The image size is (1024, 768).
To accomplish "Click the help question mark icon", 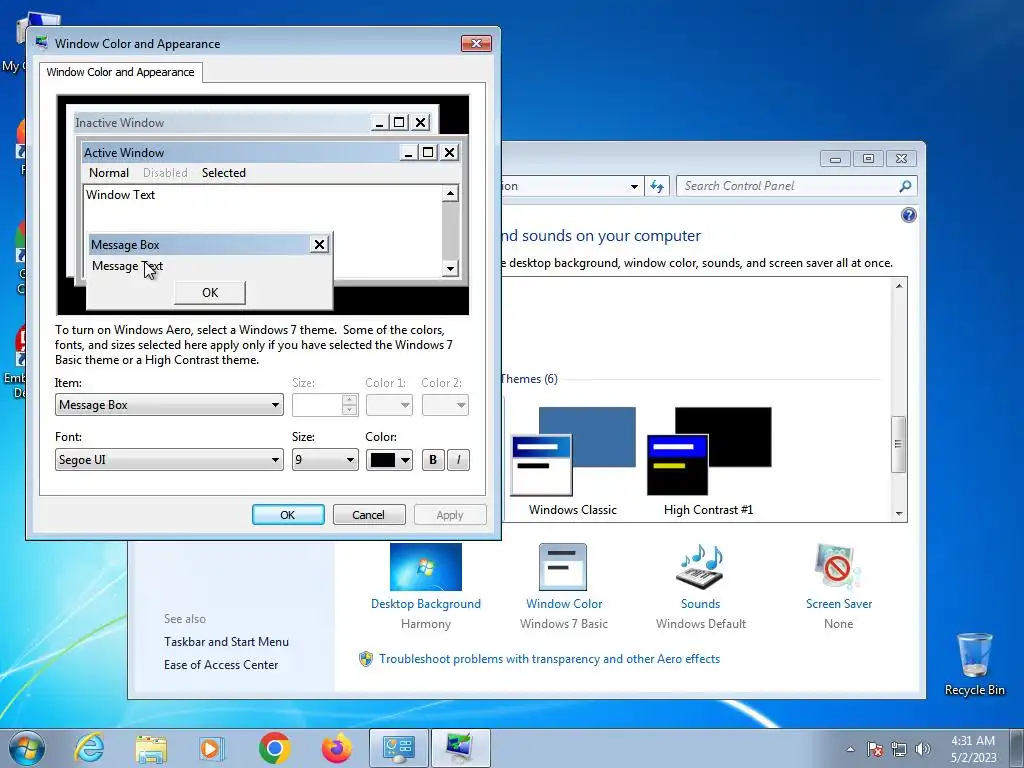I will click(x=908, y=215).
